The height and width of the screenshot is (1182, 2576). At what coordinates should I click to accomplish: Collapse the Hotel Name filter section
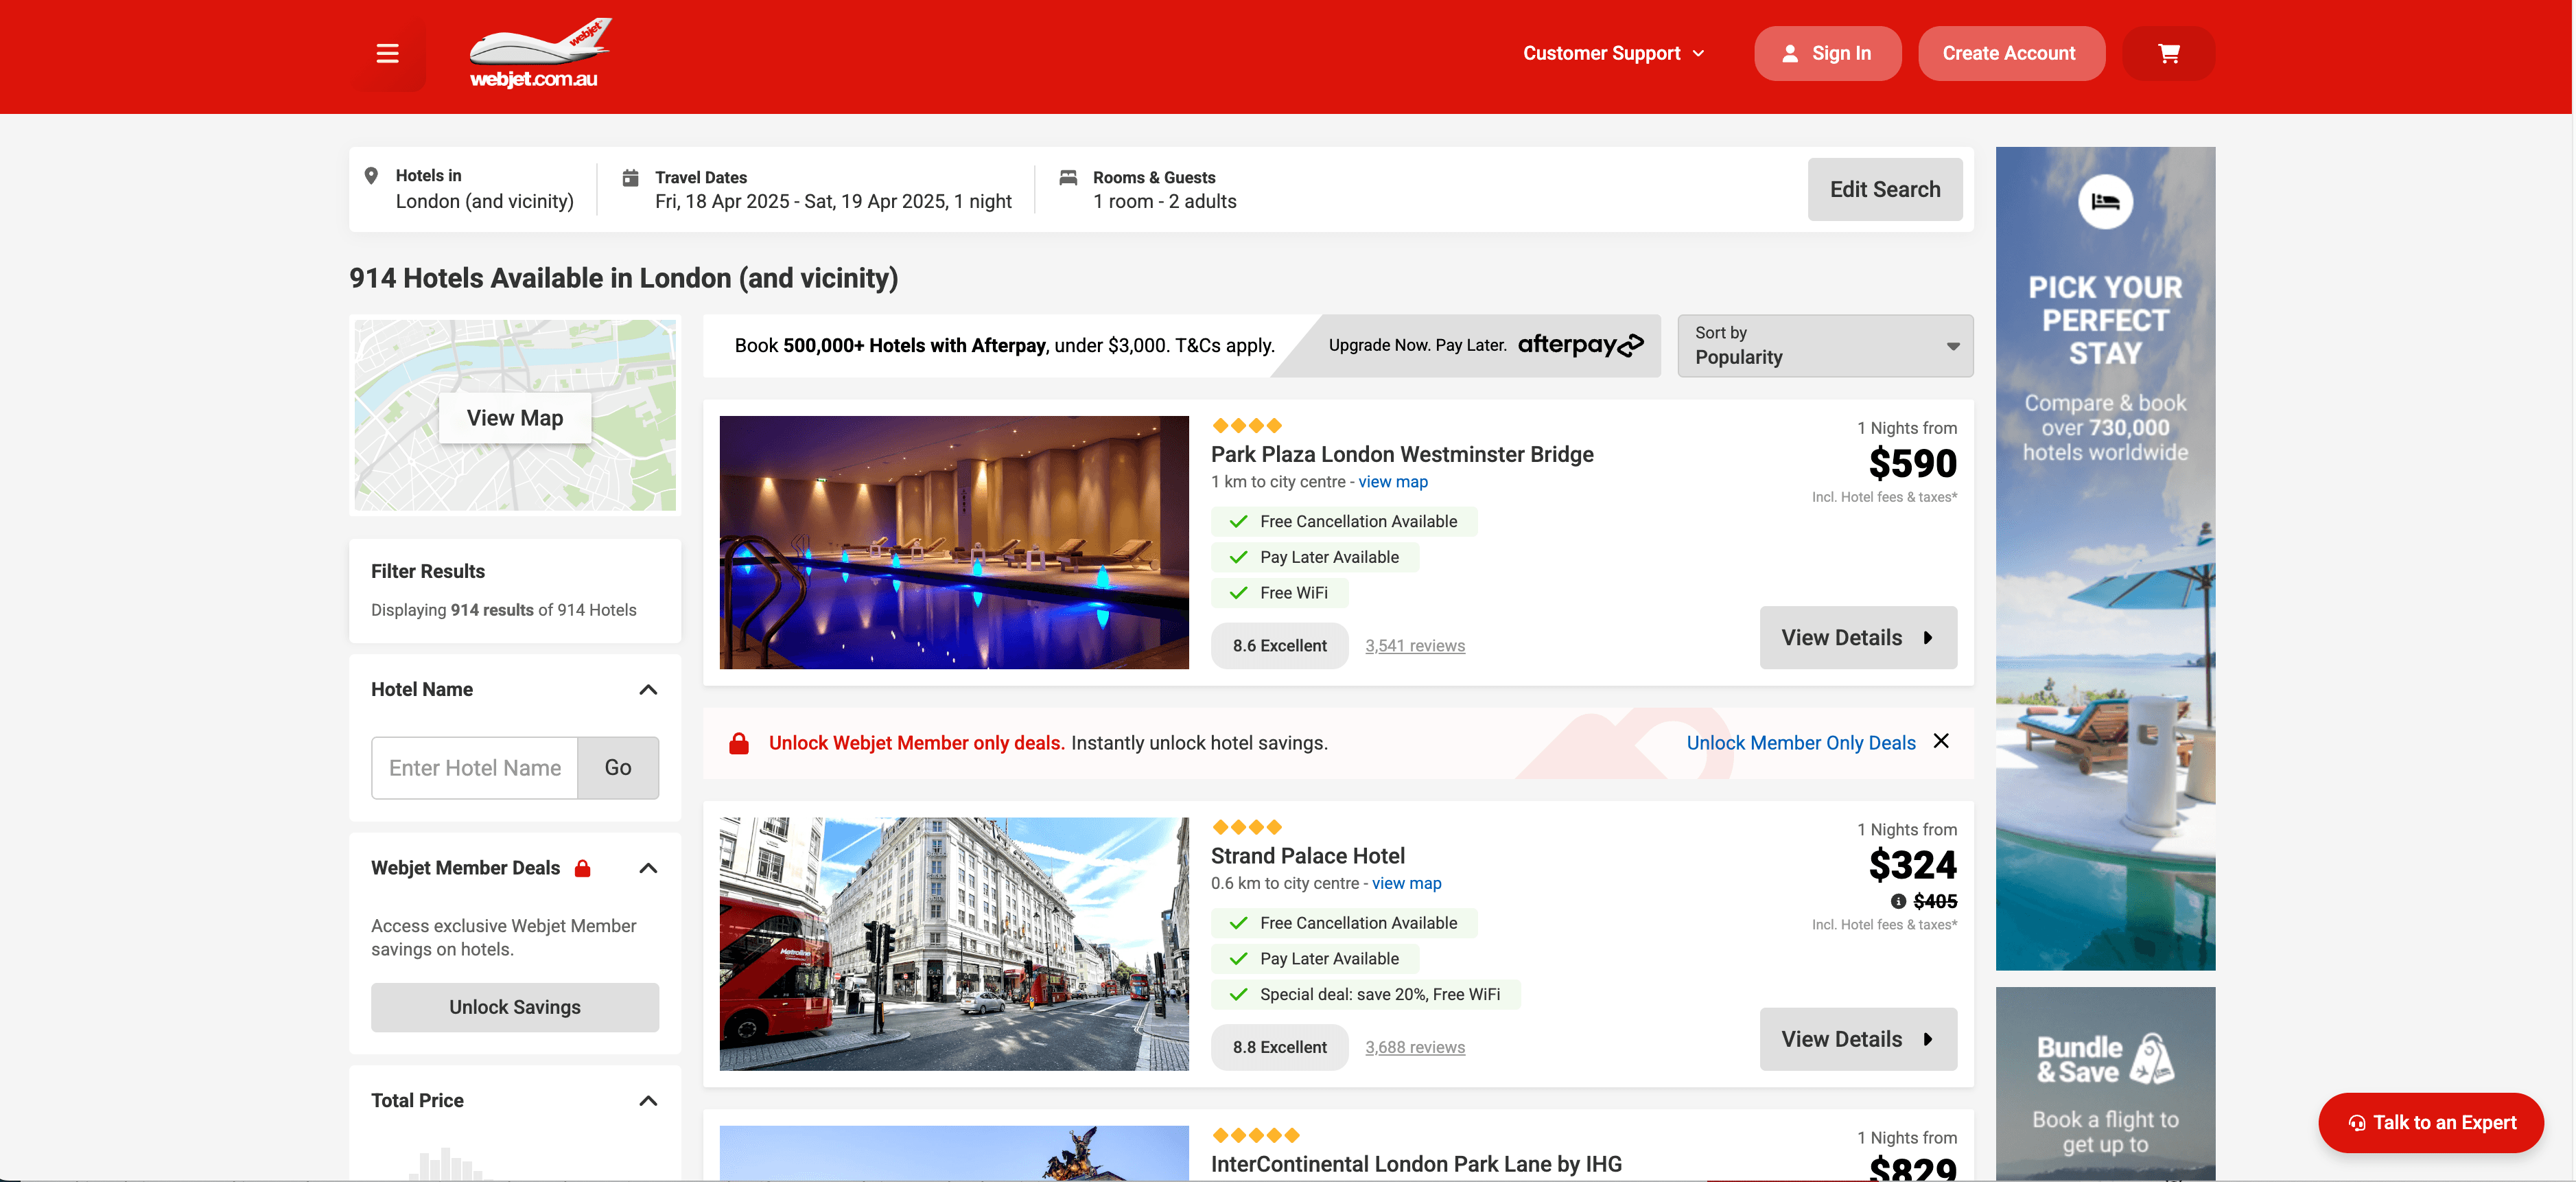(648, 690)
